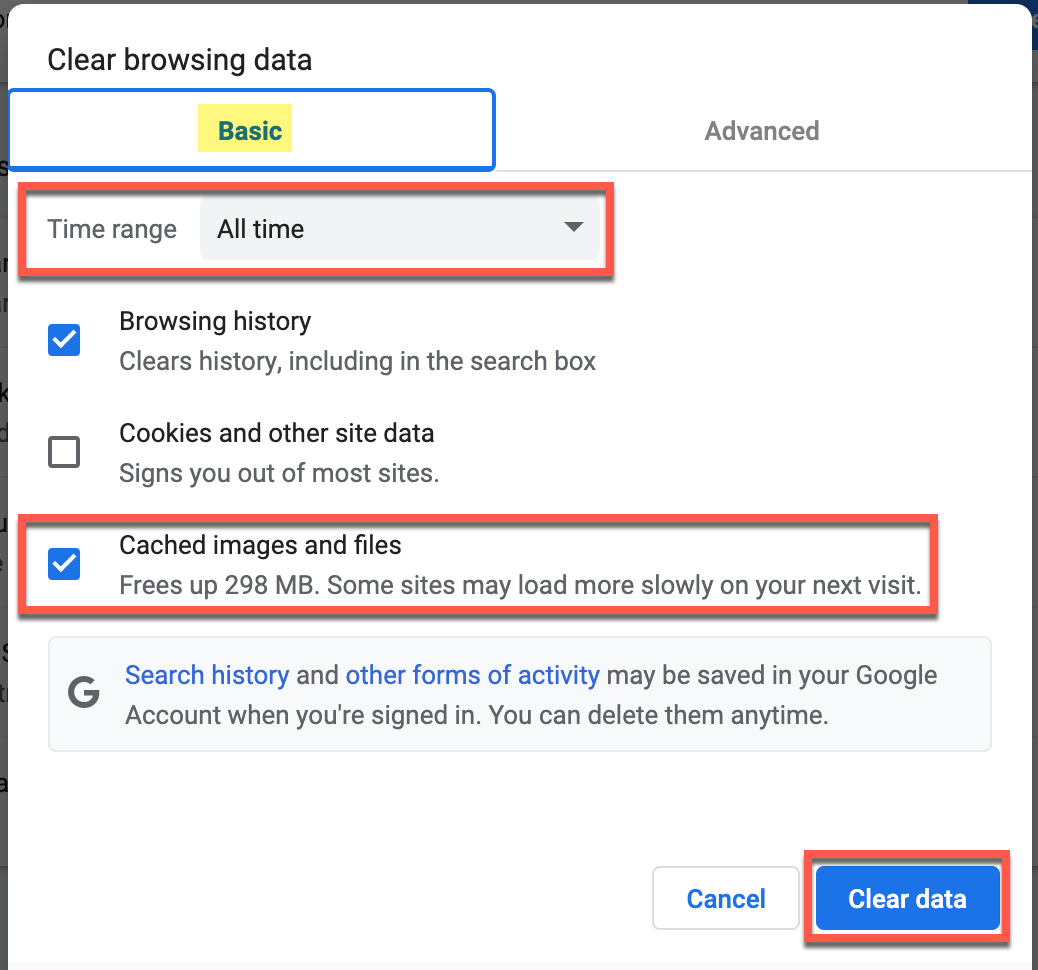Select the Basic tab
Viewport: 1038px width, 970px height.
click(245, 129)
